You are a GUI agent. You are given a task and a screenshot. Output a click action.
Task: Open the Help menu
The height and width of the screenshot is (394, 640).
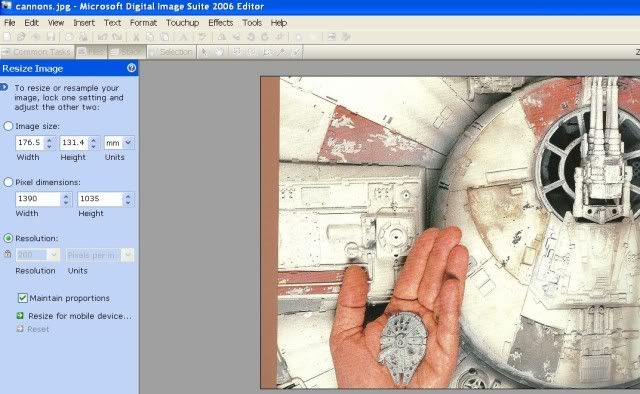[x=279, y=23]
